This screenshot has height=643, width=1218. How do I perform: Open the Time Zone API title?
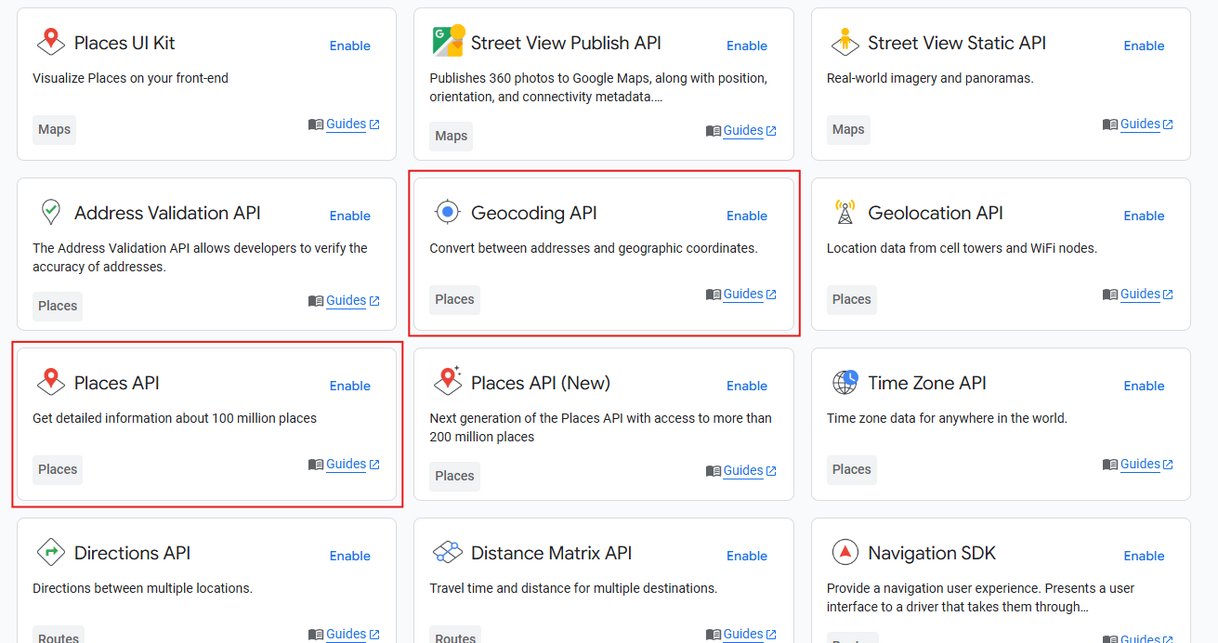coord(927,383)
